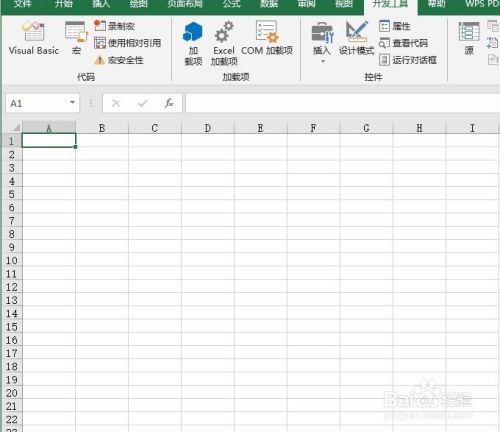Viewport: 500px width, 432px height.
Task: Open control Properties (属性)
Action: (x=395, y=26)
